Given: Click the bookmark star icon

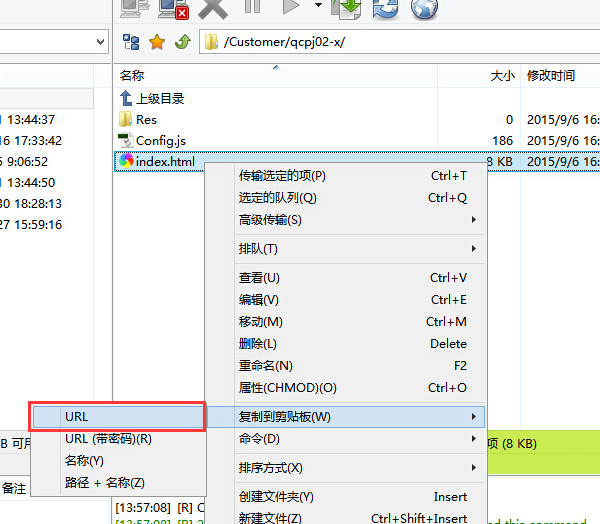Looking at the screenshot, I should tap(157, 42).
